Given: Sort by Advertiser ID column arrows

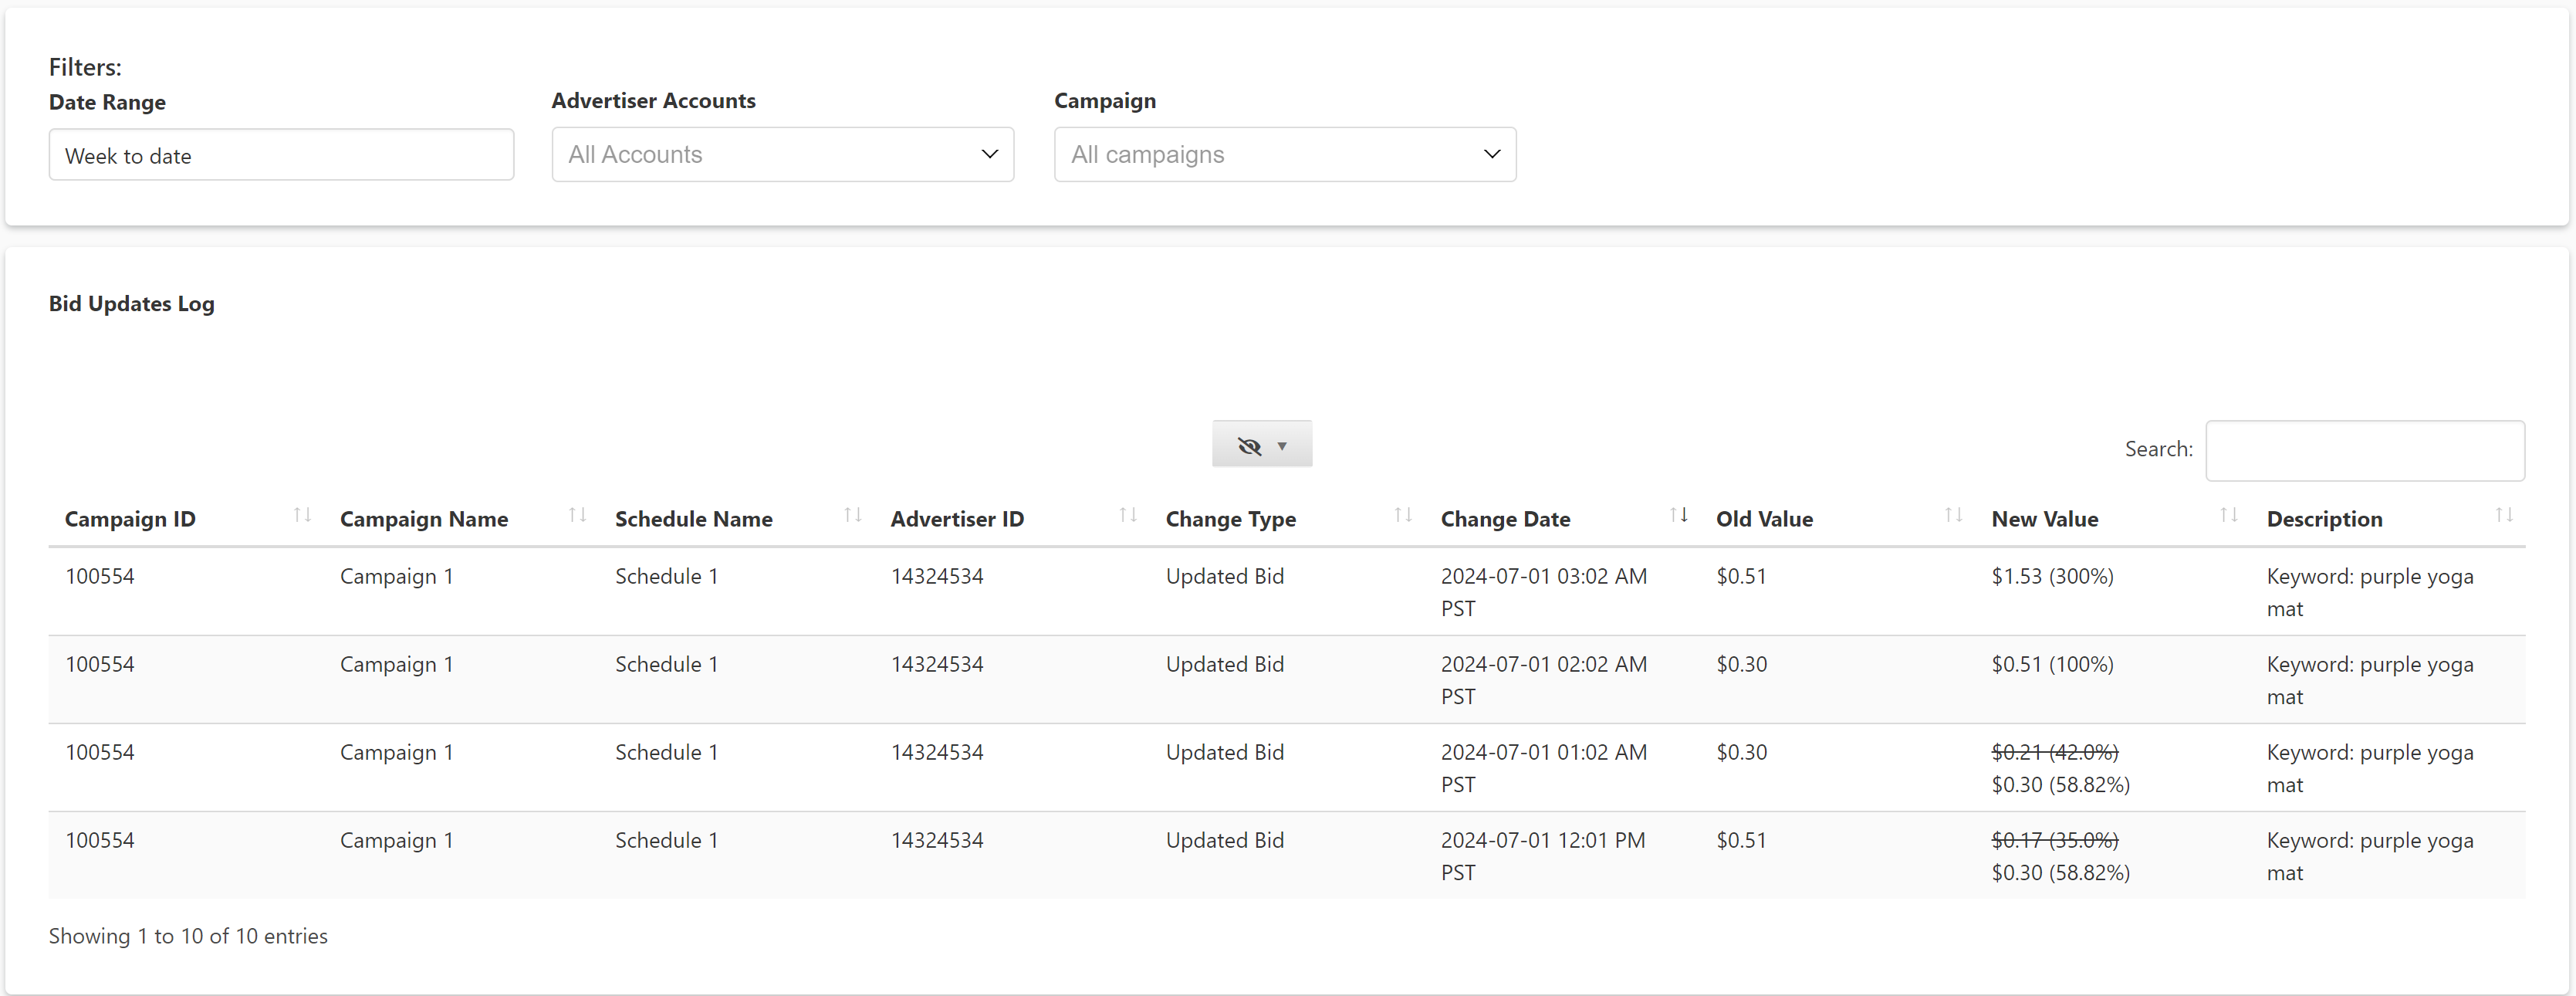Looking at the screenshot, I should 1128,516.
